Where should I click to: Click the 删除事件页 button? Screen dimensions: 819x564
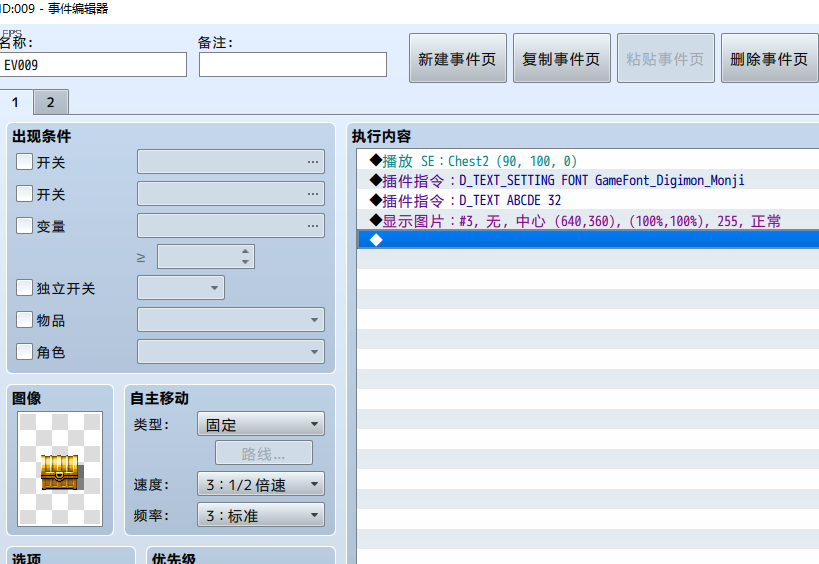pos(769,58)
